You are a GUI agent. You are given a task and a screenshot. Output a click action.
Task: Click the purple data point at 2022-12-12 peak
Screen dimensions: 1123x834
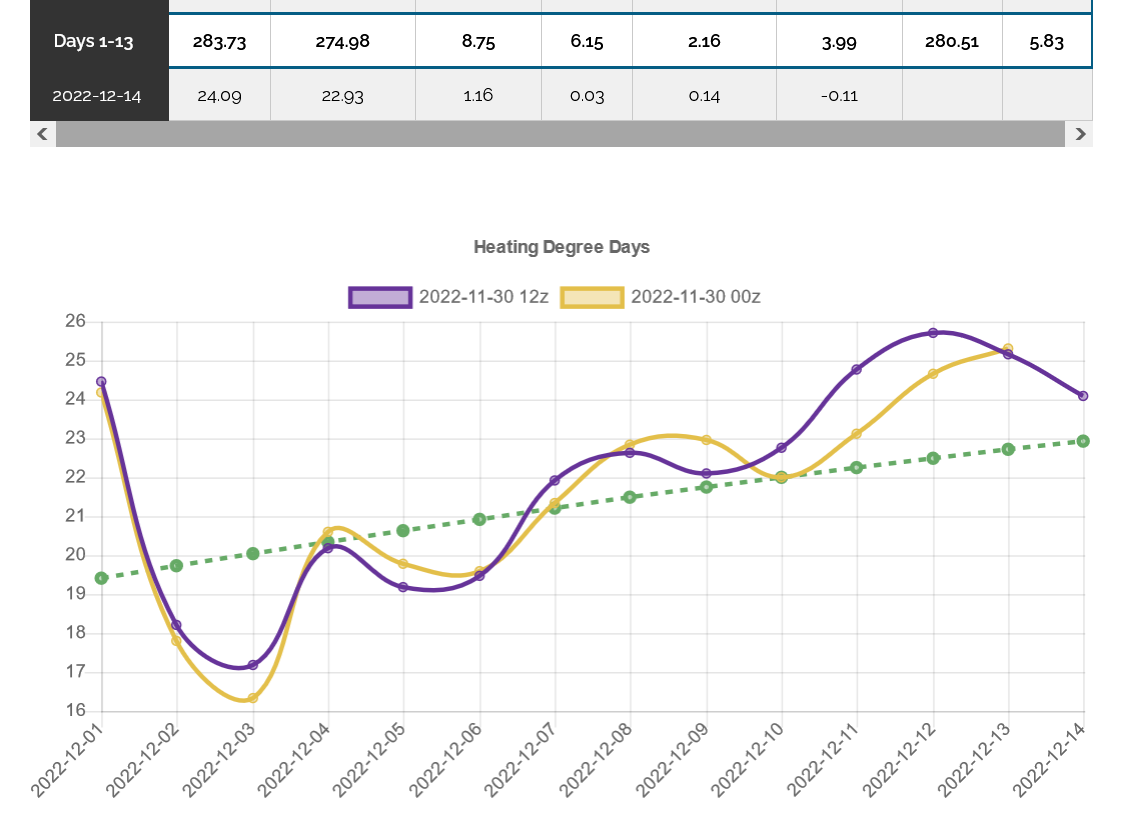[932, 333]
